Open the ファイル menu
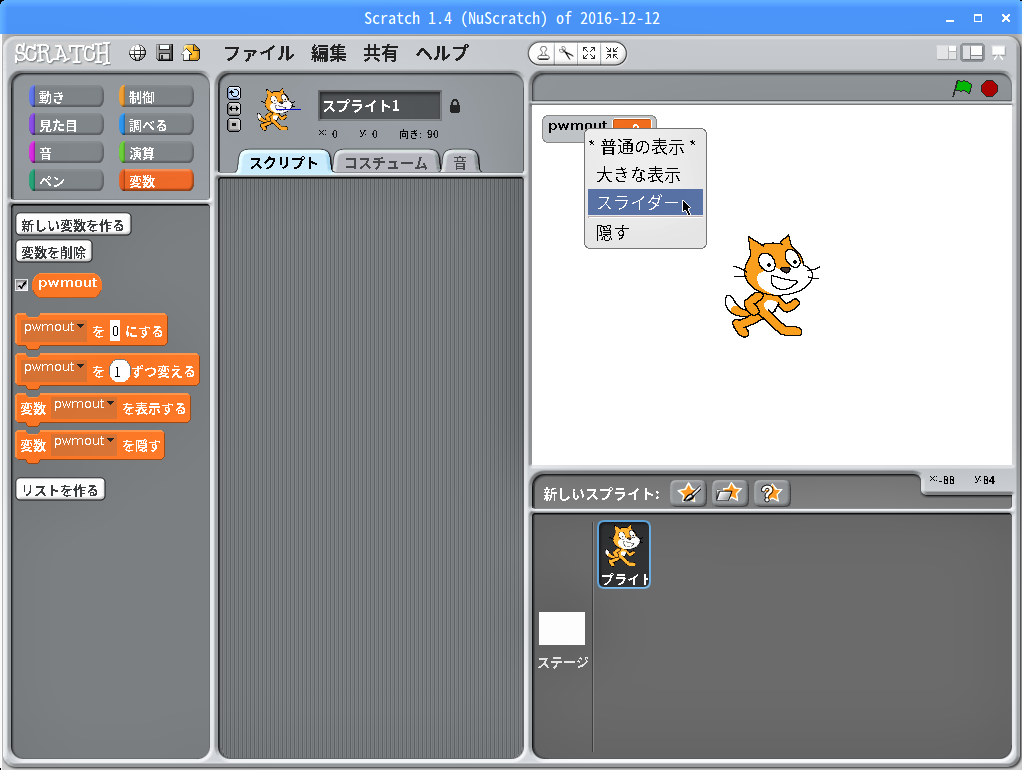The width and height of the screenshot is (1022, 770). (x=259, y=53)
